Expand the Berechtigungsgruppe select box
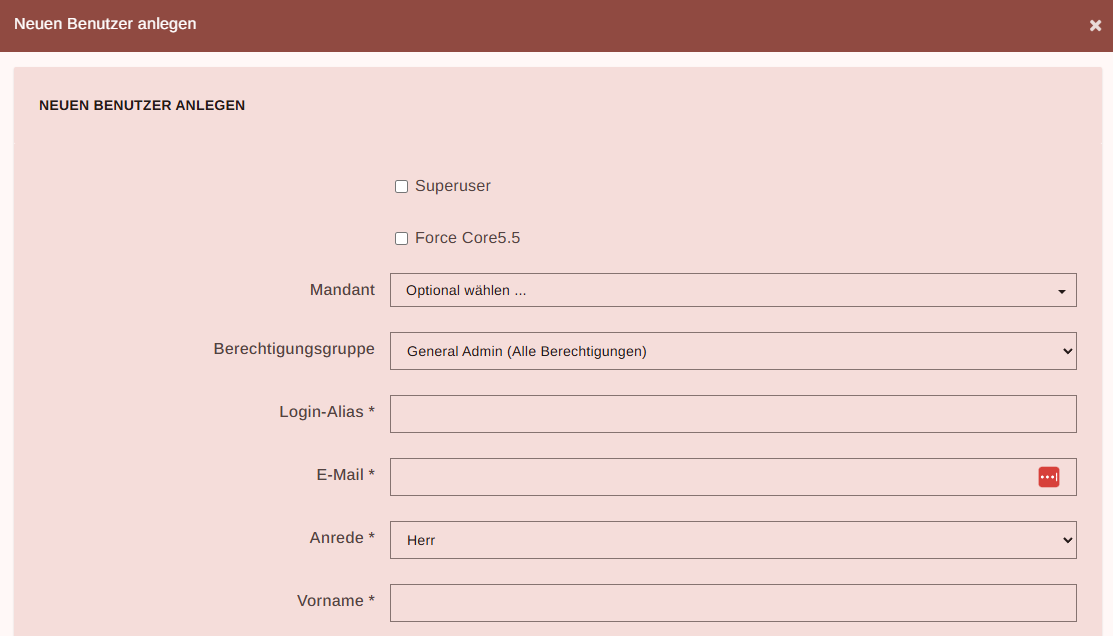Screen dimensions: 1113x636 click(x=732, y=351)
